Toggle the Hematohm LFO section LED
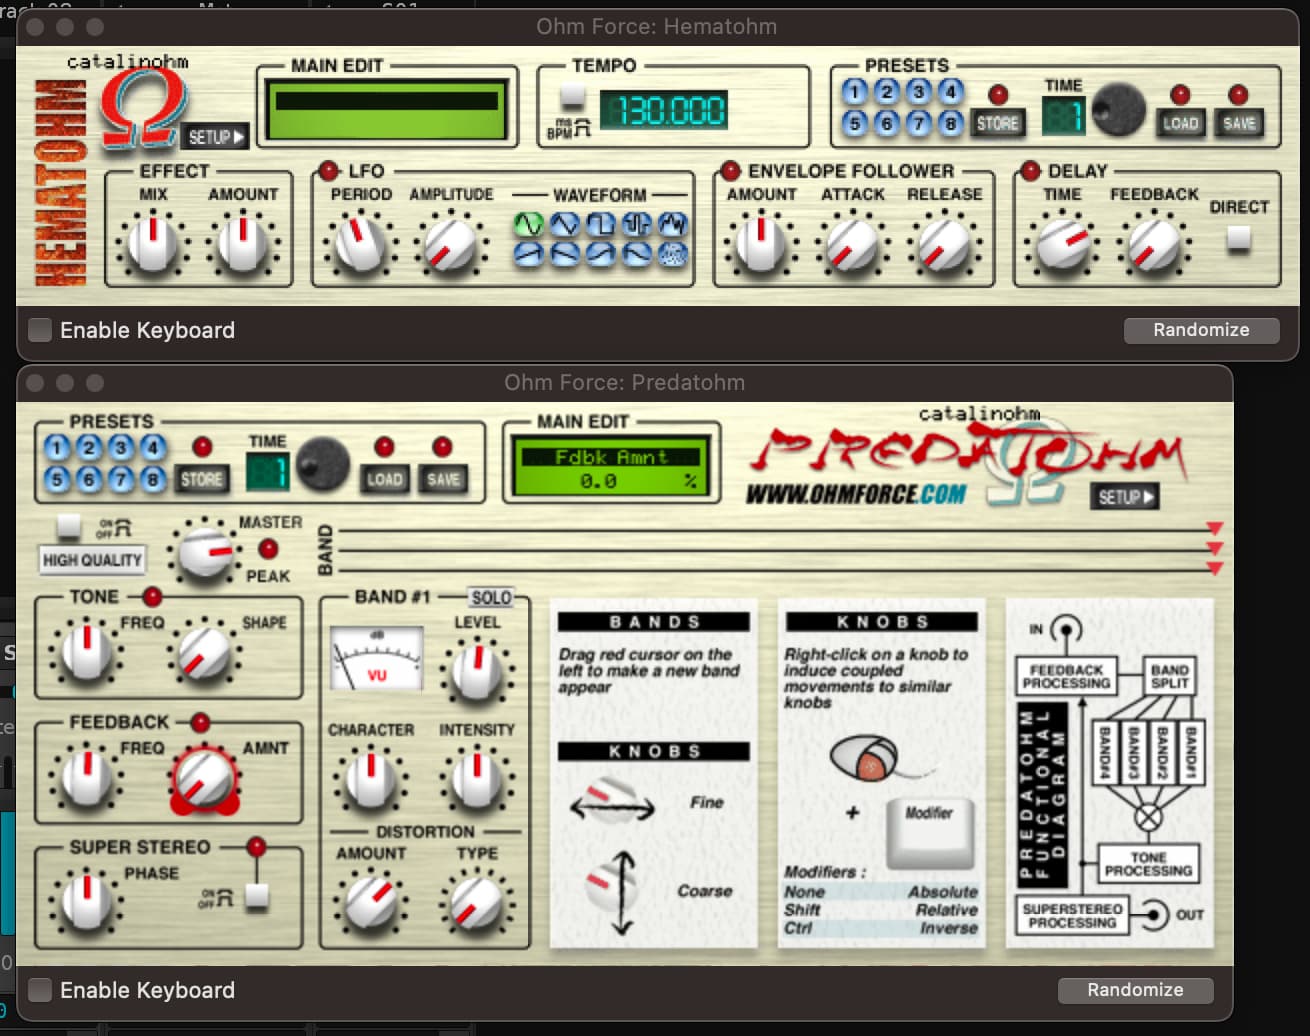Viewport: 1310px width, 1036px height. (x=329, y=170)
